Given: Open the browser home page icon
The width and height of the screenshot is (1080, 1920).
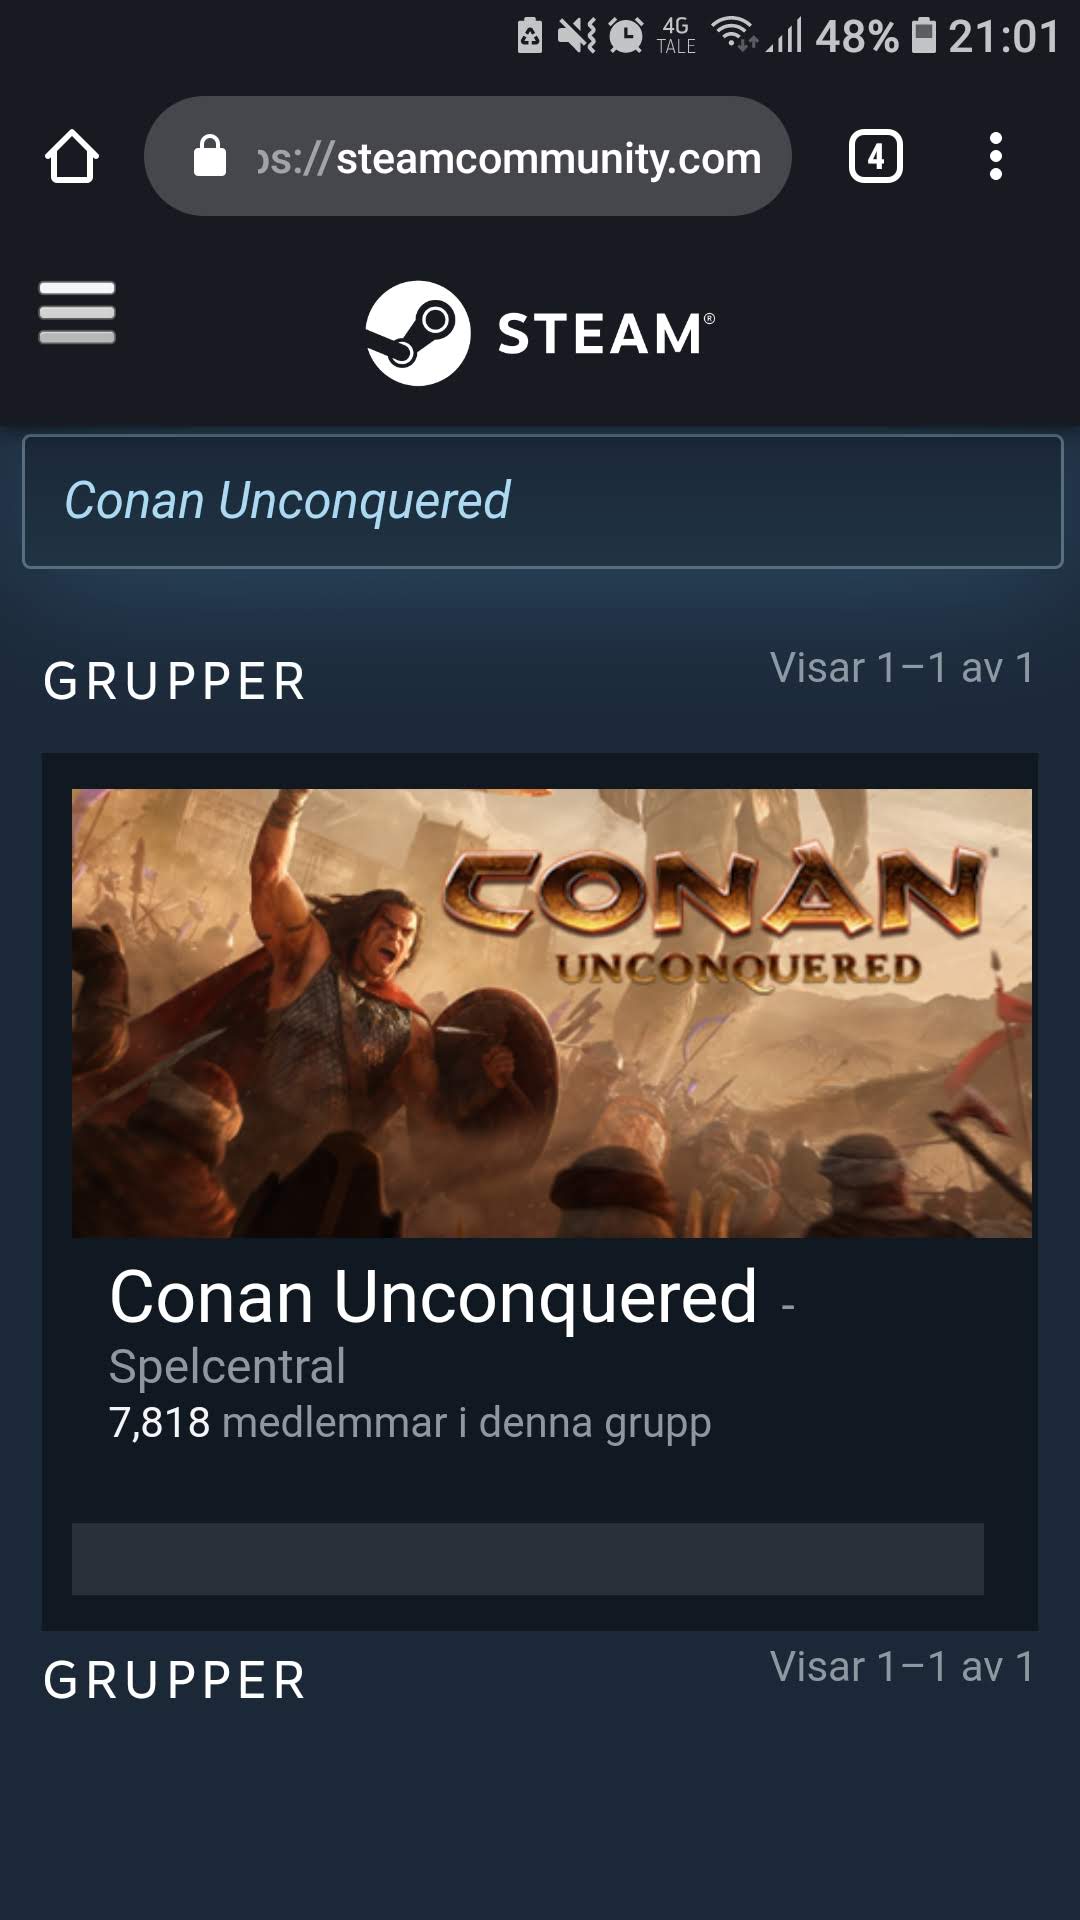Looking at the screenshot, I should (x=72, y=157).
